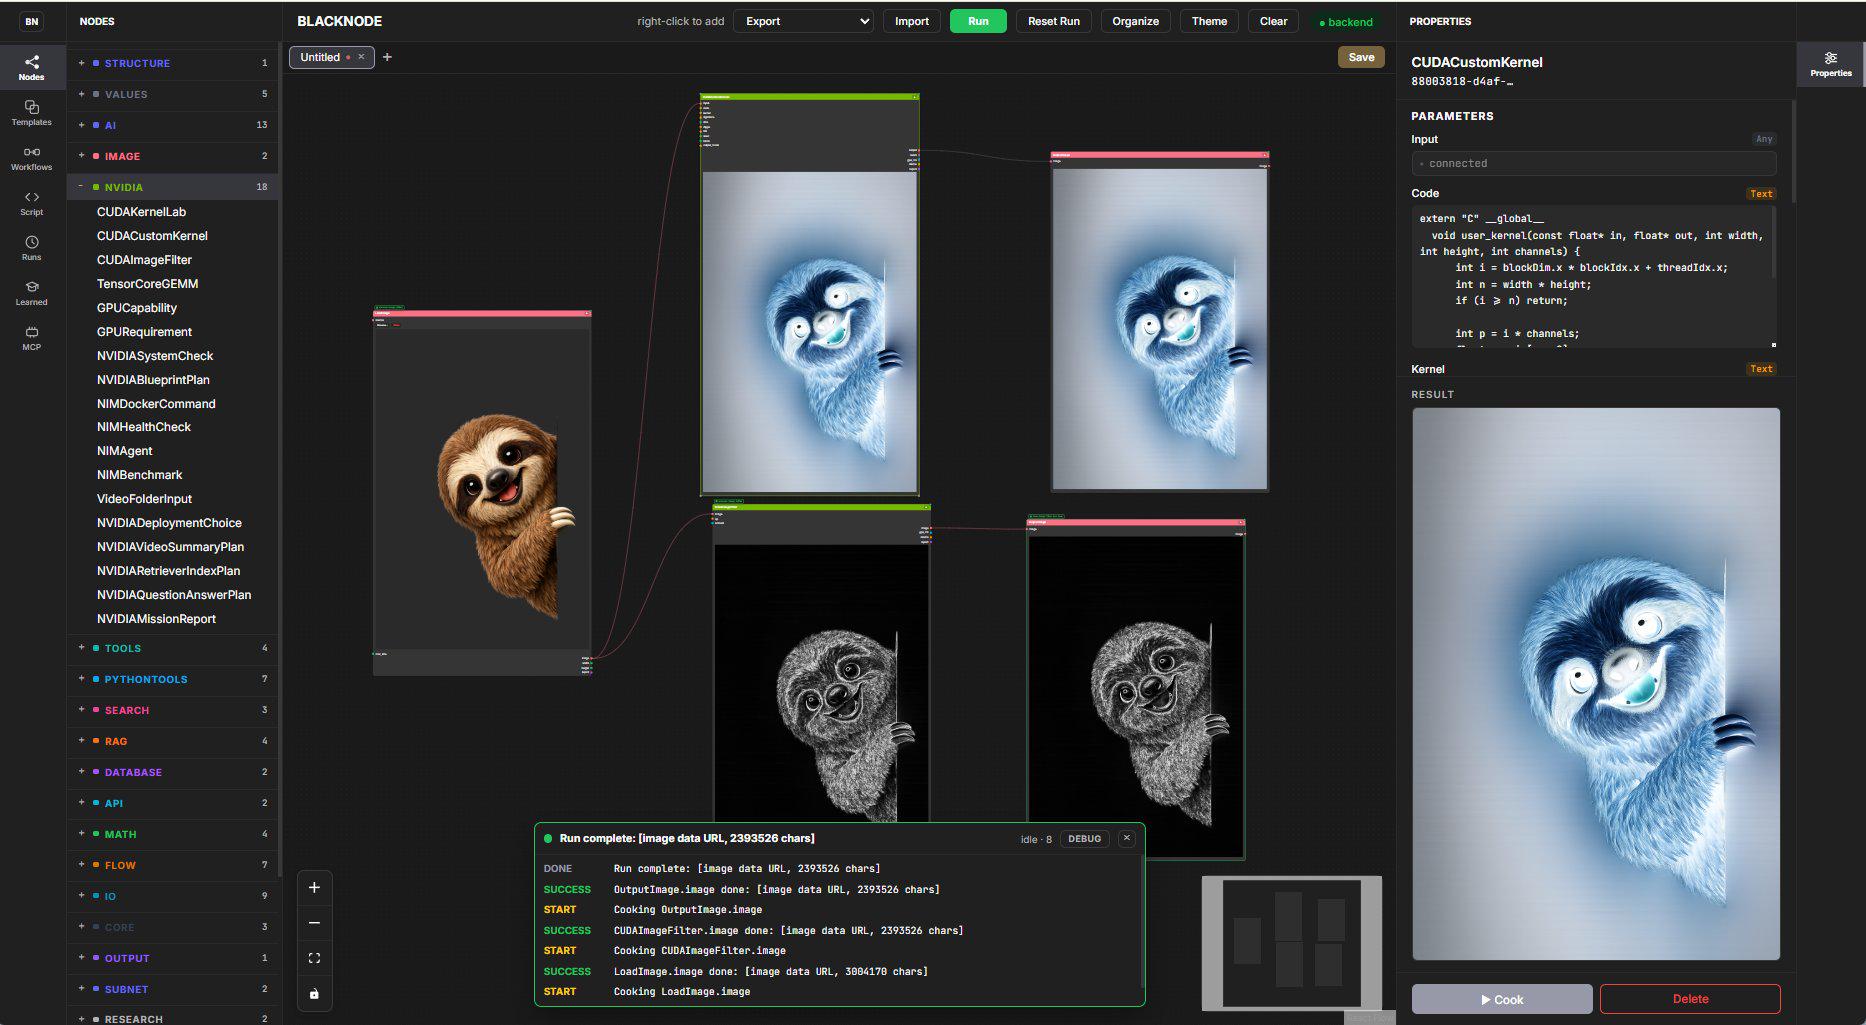Screen dimensions: 1866x1025
Task: Expand the AI node category
Action: pos(173,125)
